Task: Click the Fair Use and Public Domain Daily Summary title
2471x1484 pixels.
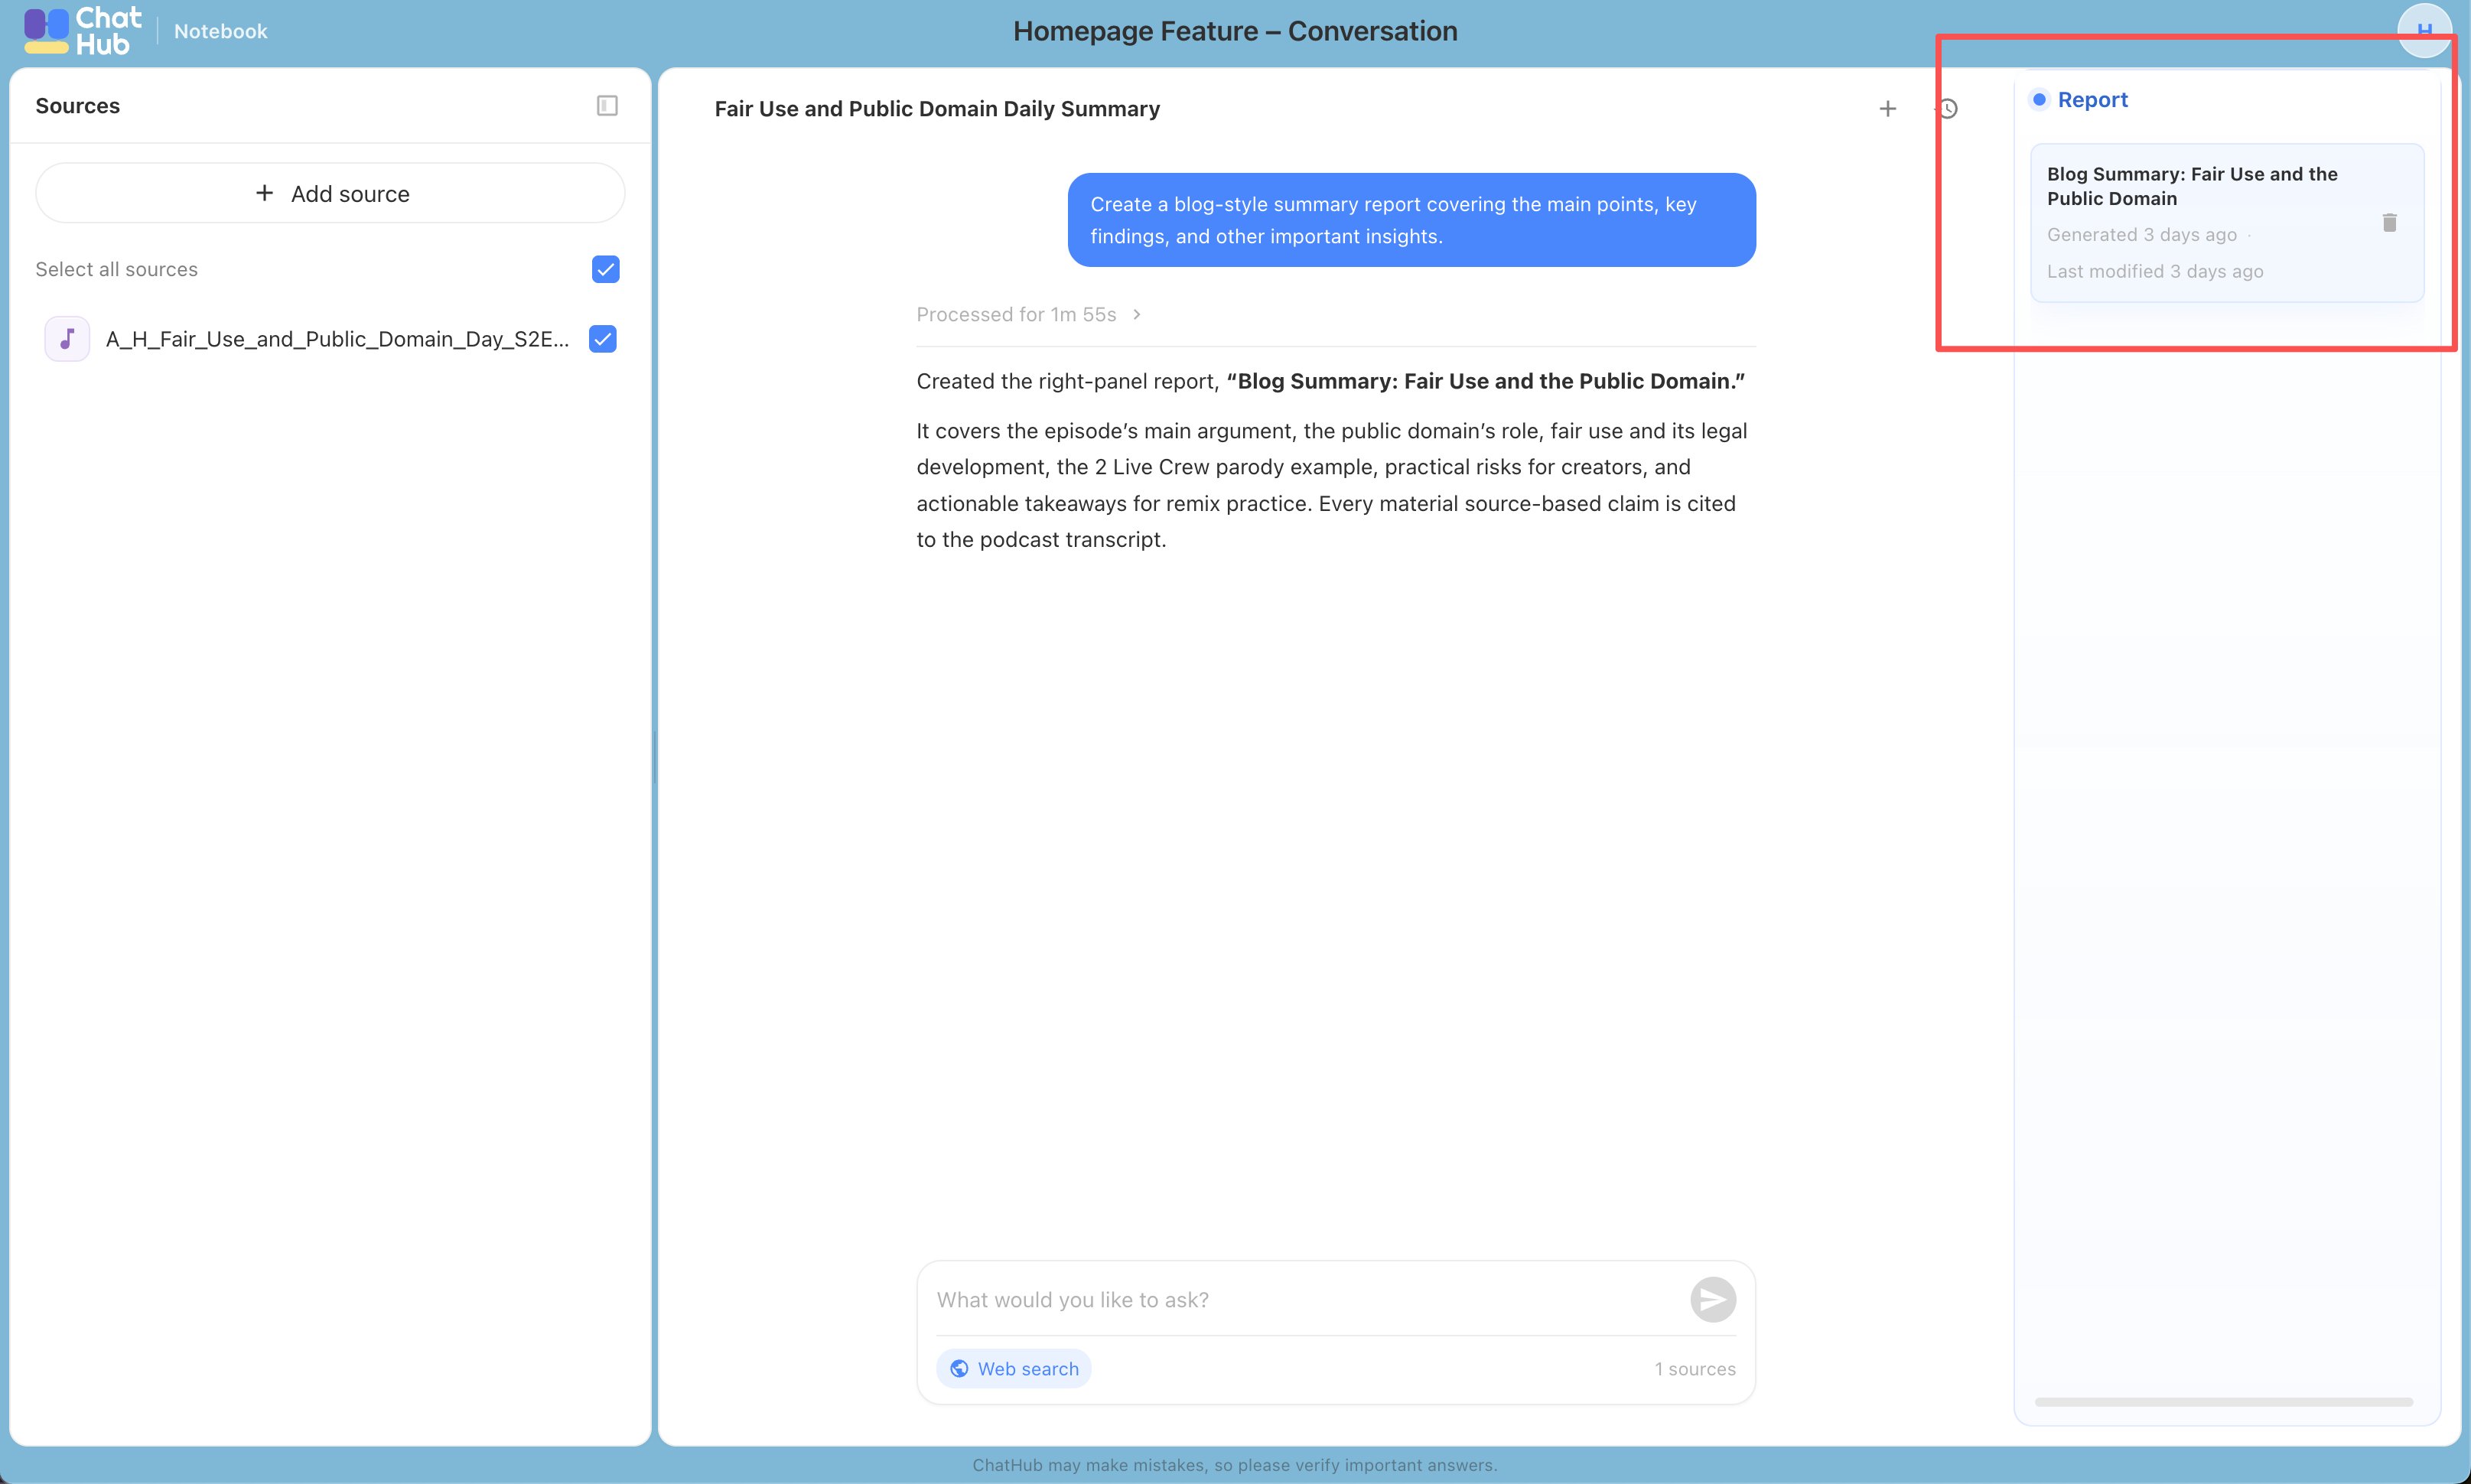Action: (x=937, y=108)
